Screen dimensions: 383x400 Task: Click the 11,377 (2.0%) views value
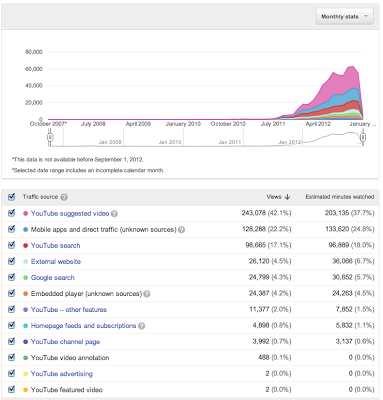[270, 309]
